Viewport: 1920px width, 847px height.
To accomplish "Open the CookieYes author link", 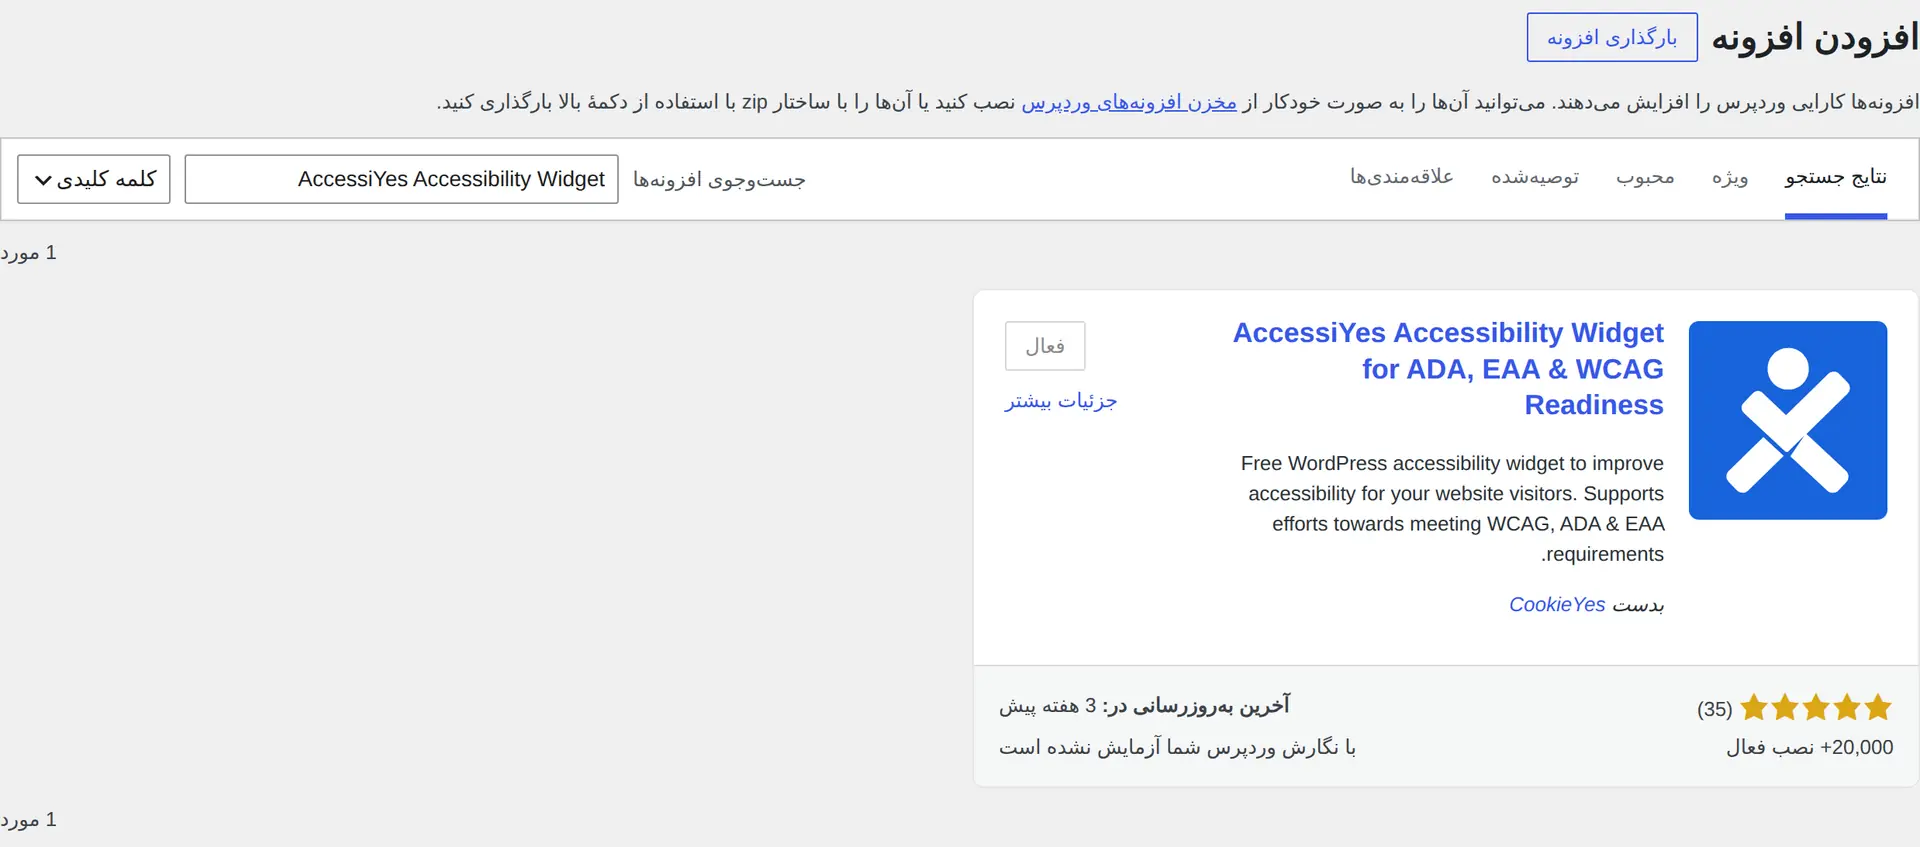I will coord(1557,604).
